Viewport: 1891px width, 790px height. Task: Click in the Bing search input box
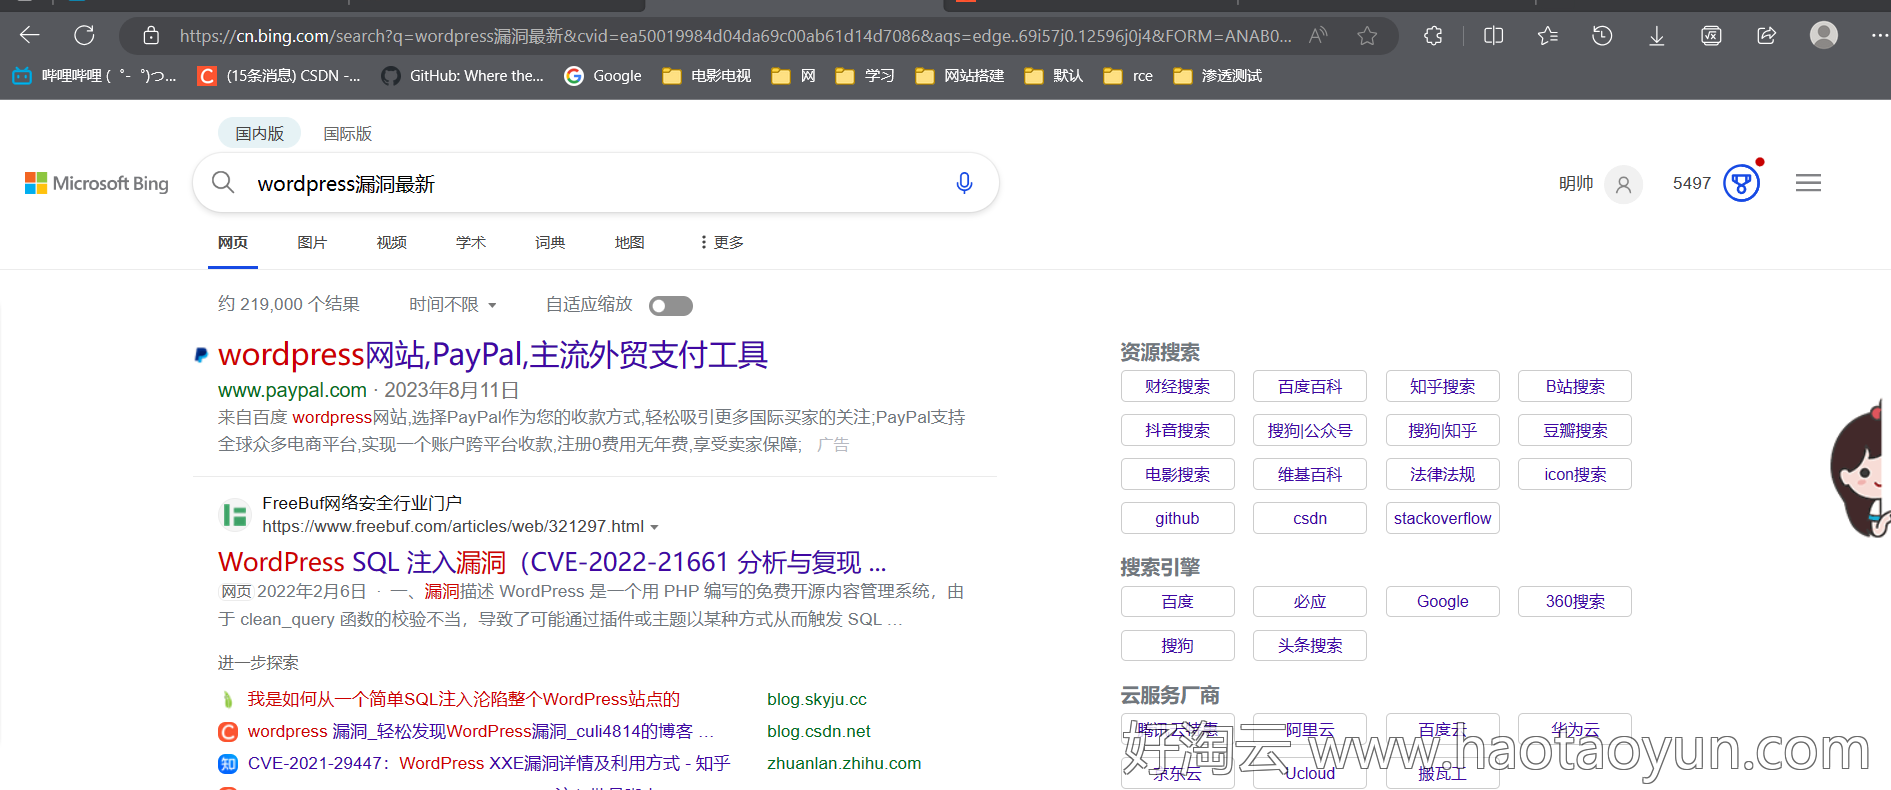click(596, 184)
